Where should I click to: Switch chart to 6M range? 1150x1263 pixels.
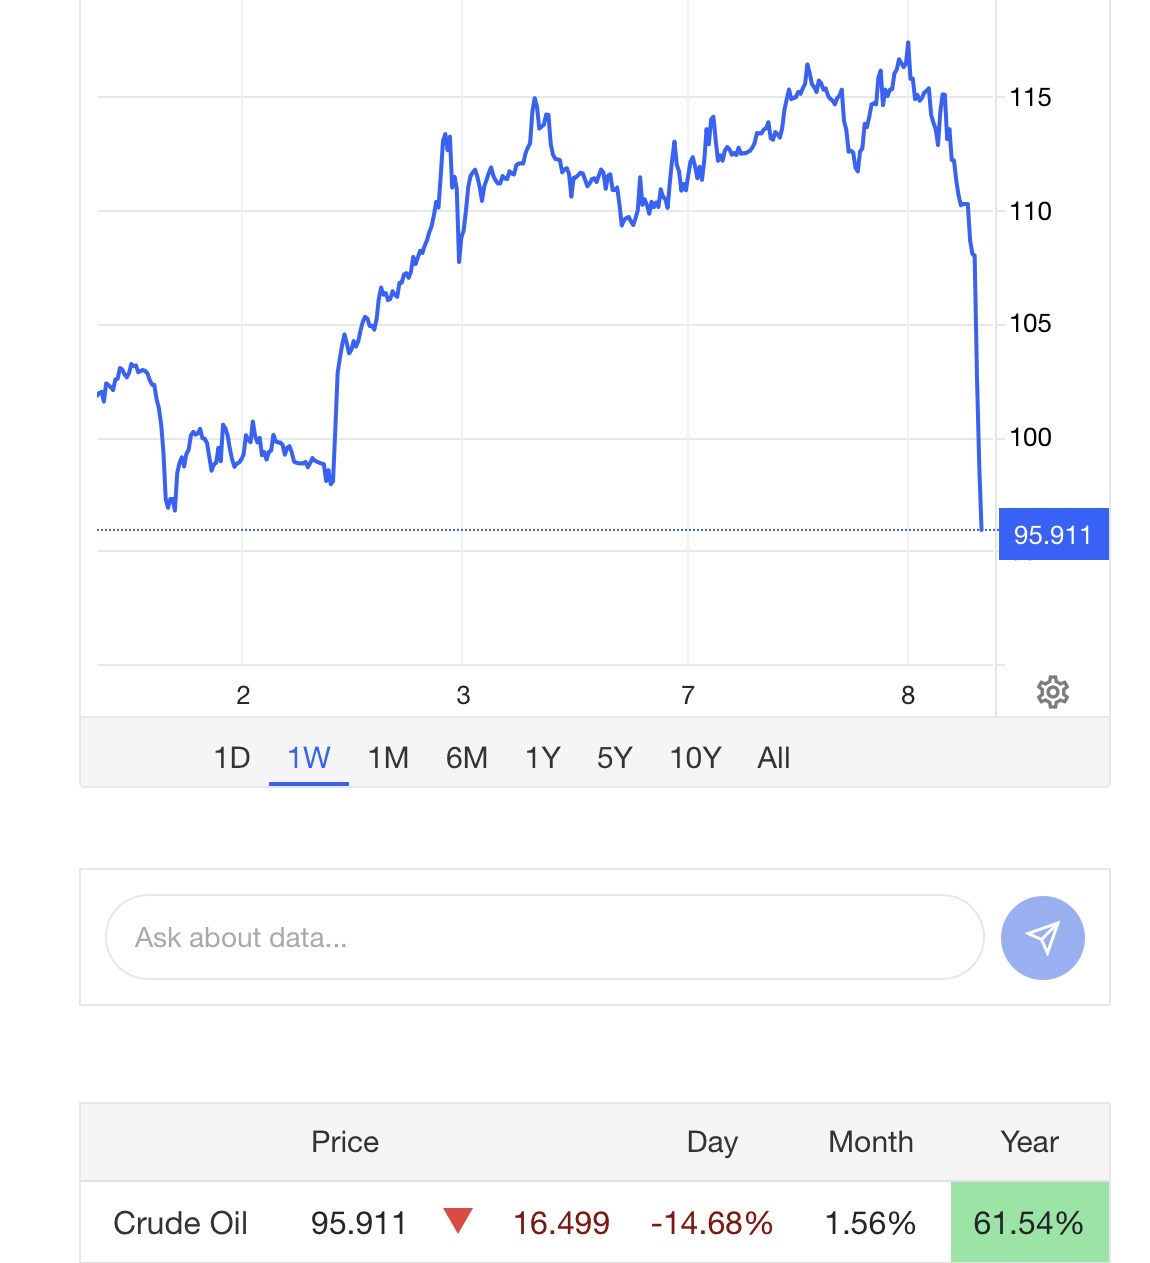[x=467, y=758]
